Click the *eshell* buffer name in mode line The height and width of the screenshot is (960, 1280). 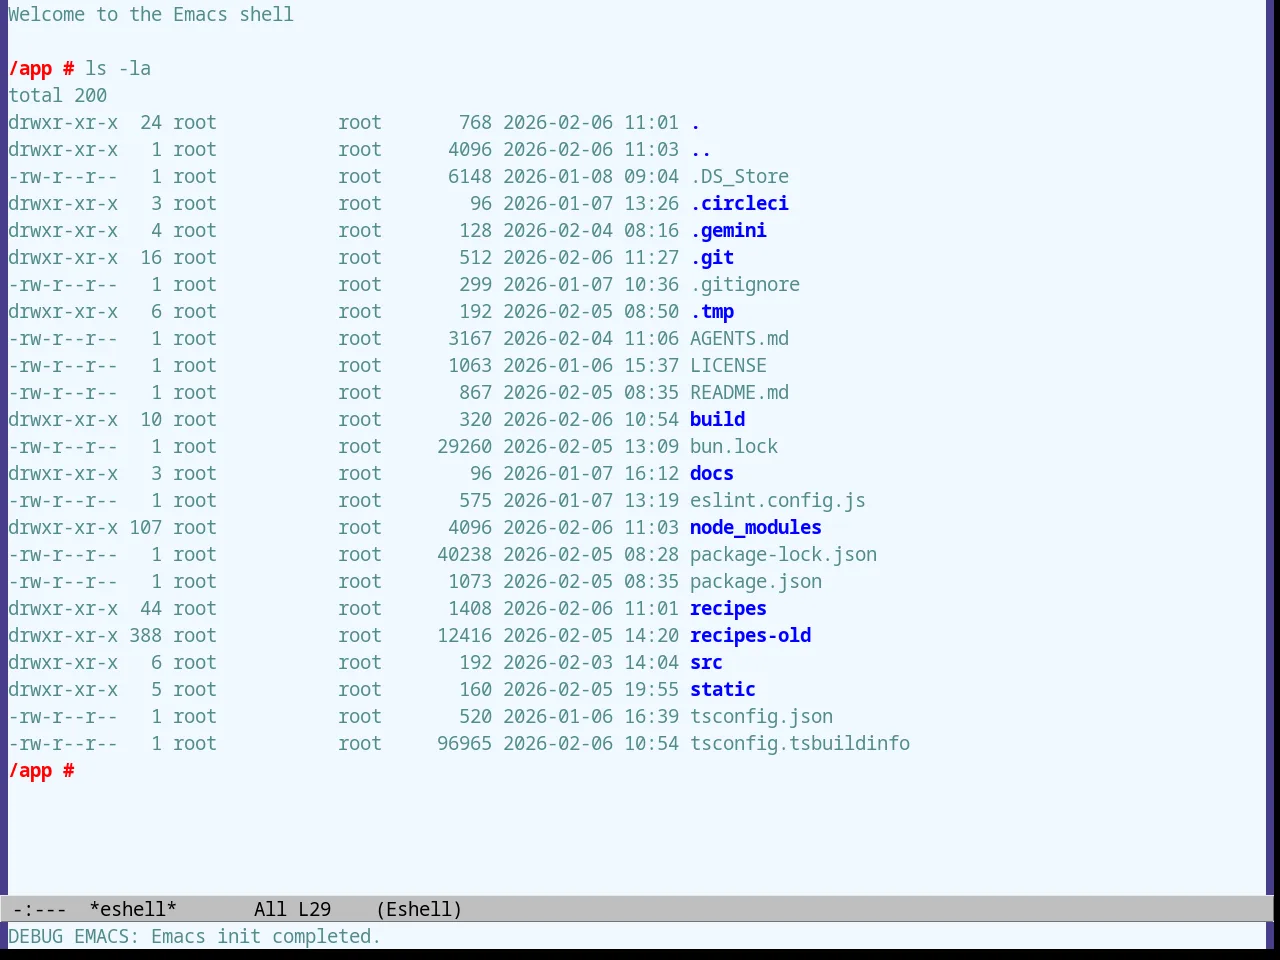coord(133,909)
